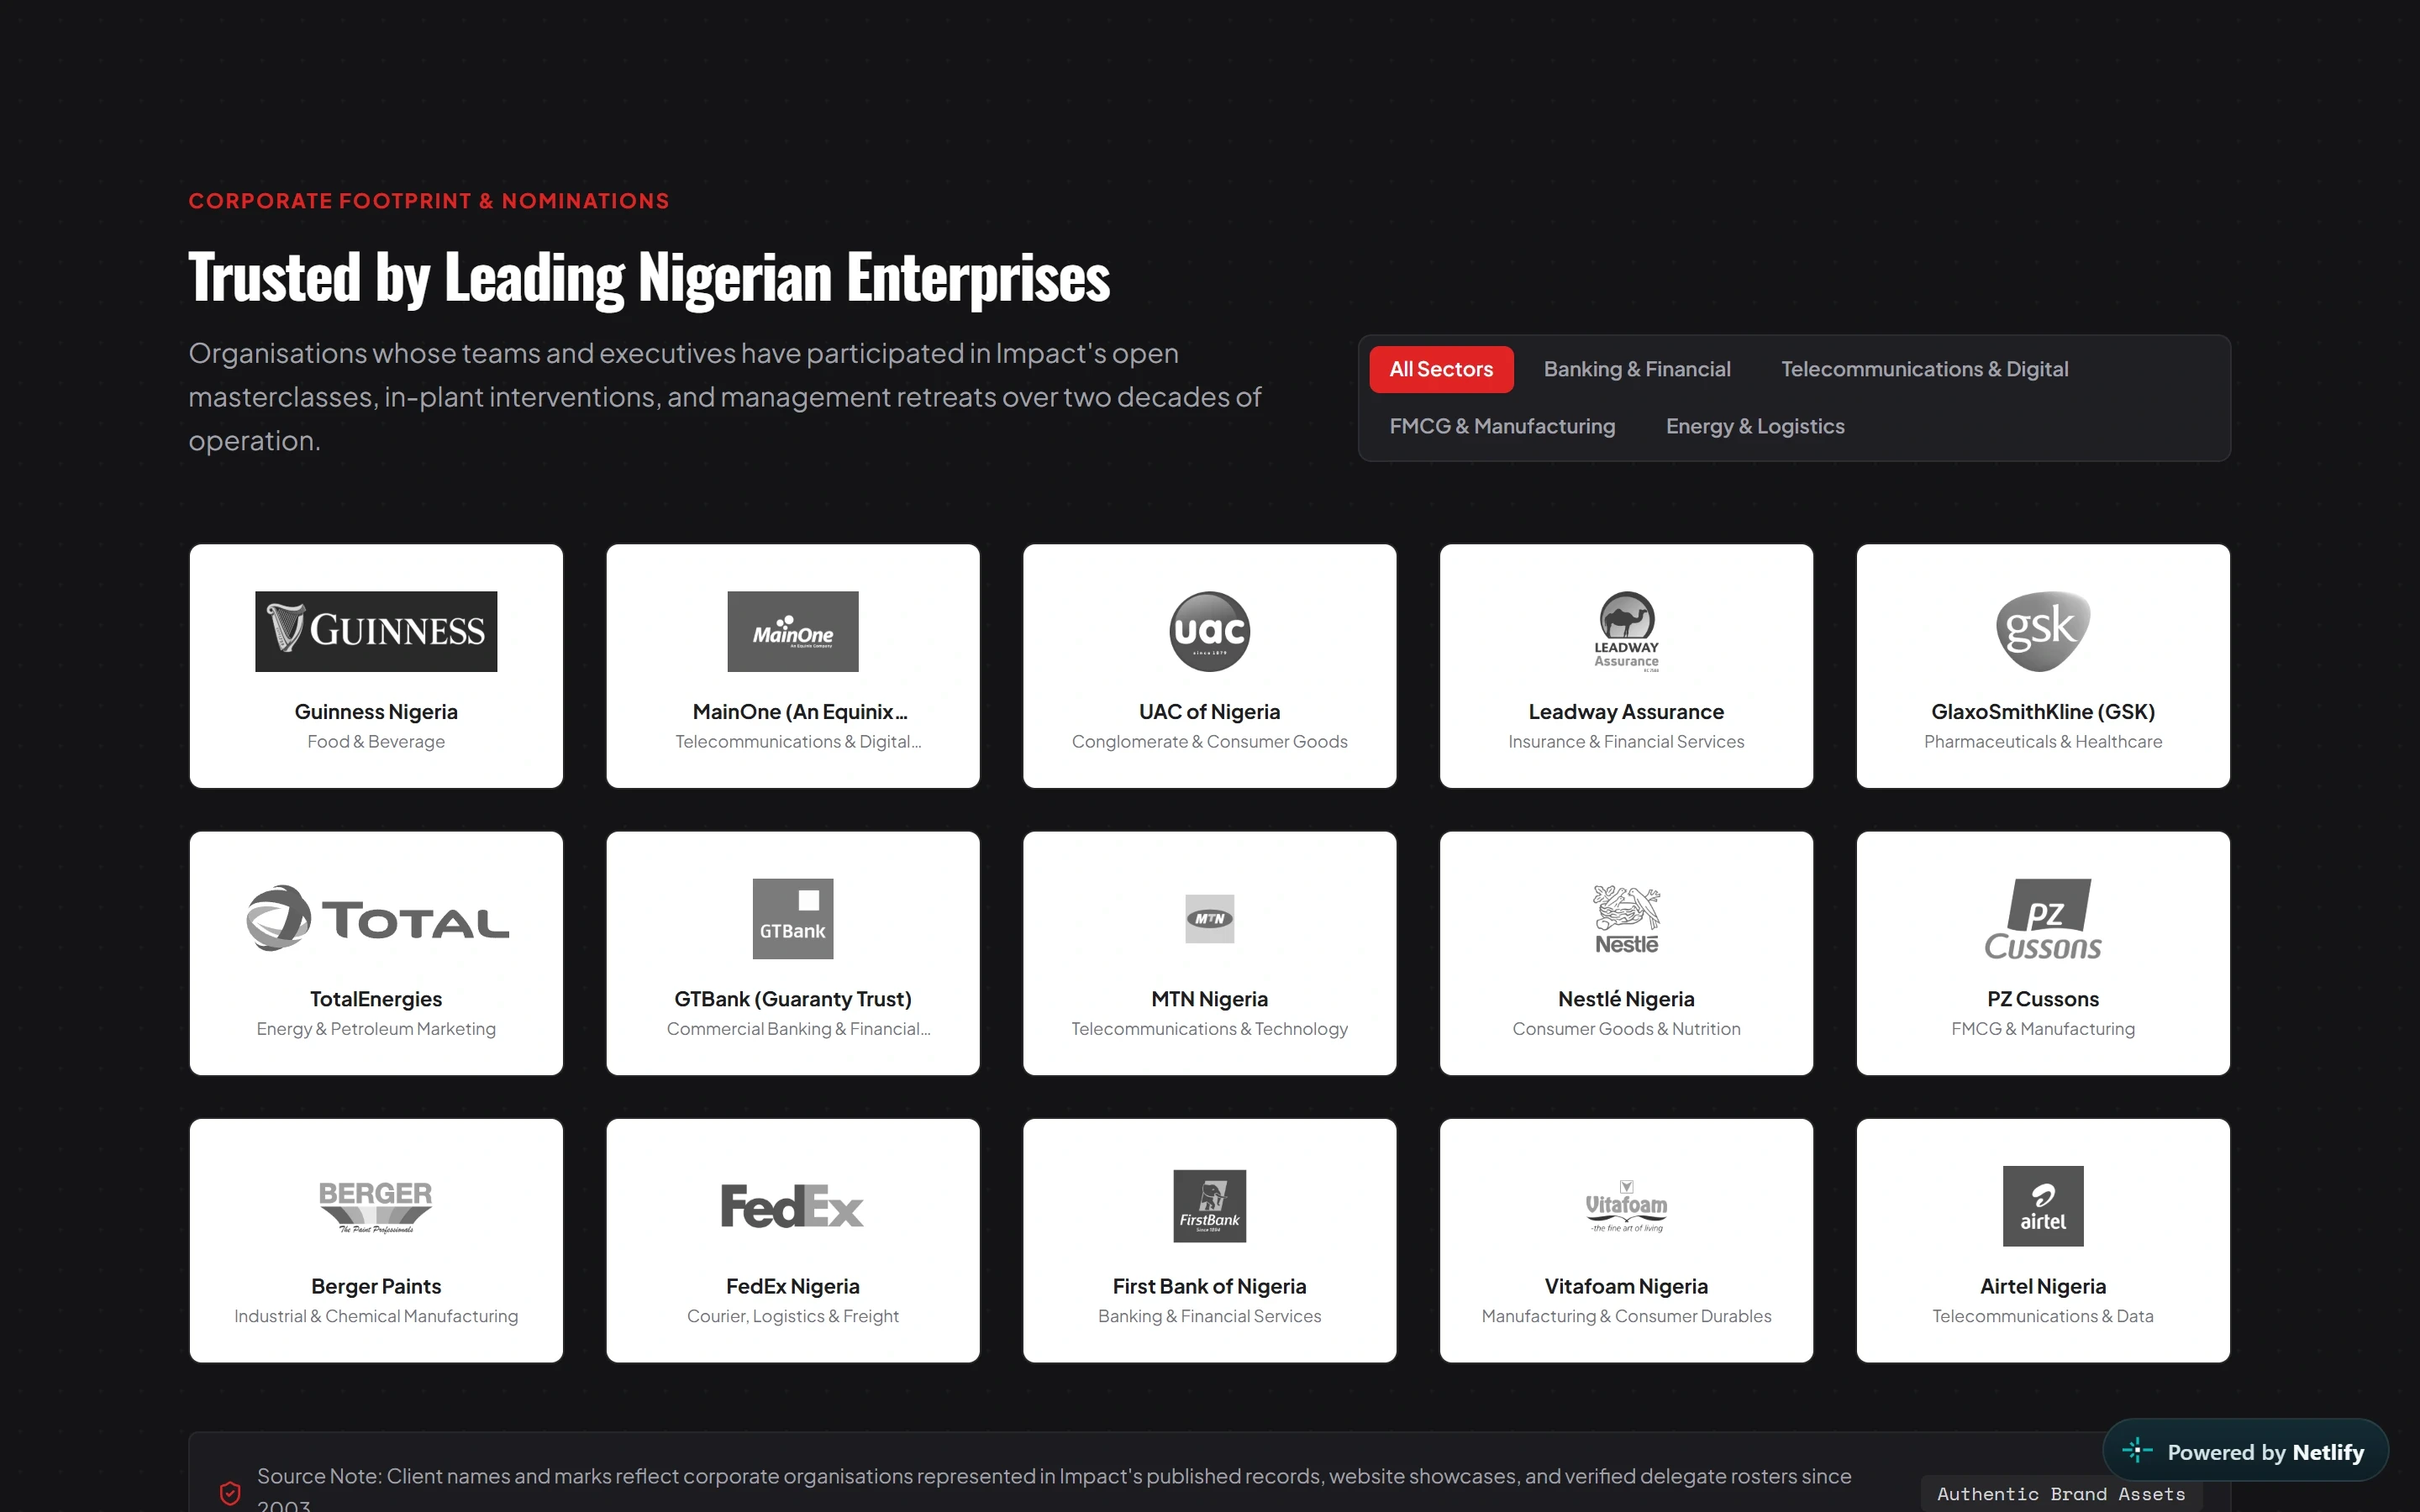The width and height of the screenshot is (2420, 1512).
Task: Click Industrial & Chemical Manufacturing label
Action: [x=376, y=1316]
